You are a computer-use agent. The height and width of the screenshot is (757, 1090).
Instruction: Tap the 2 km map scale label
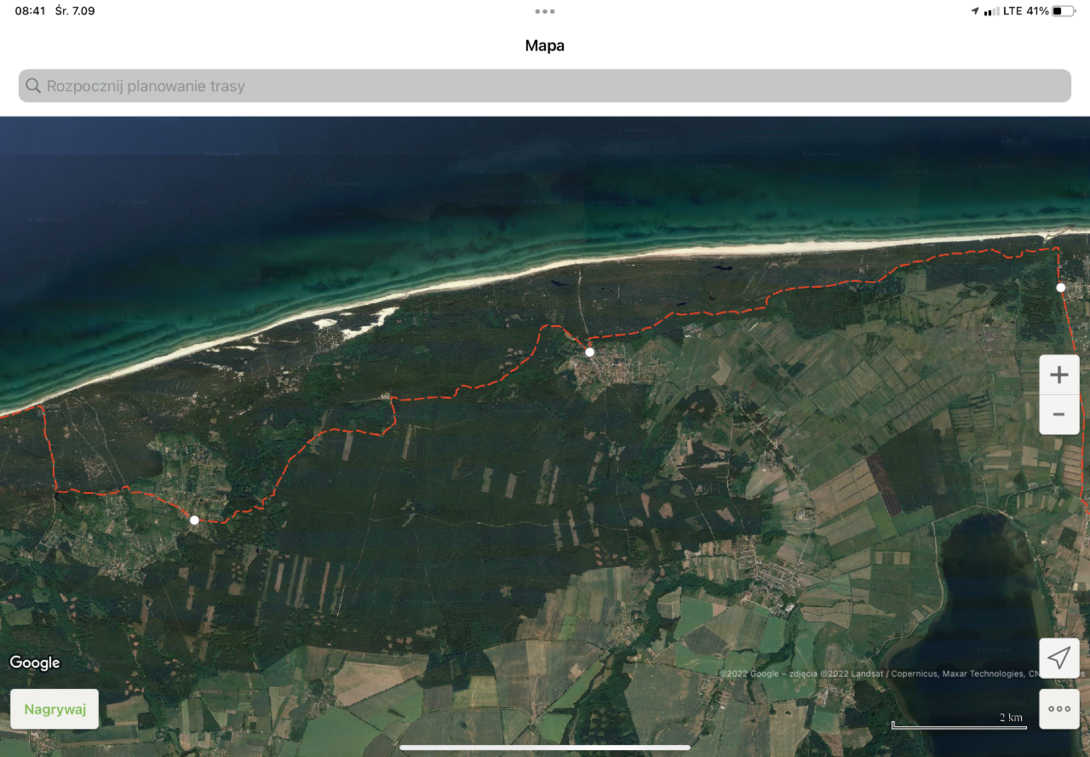point(1011,717)
